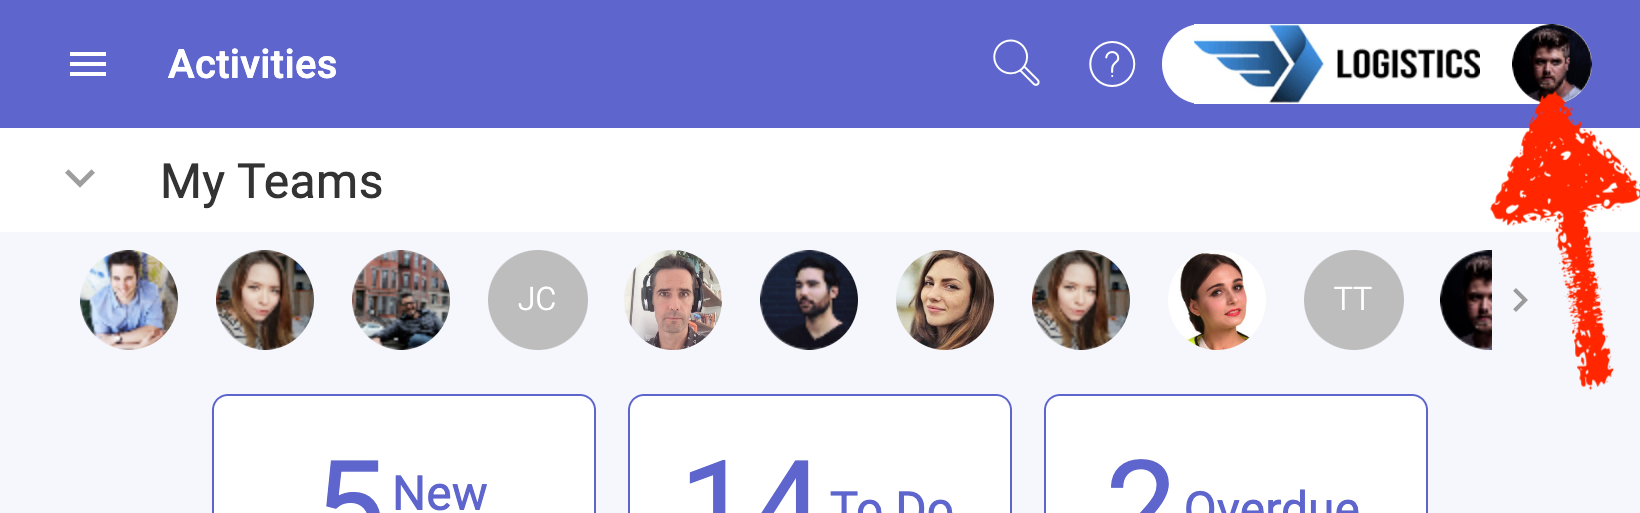Screen dimensions: 1640x513
Task: Open help via question mark icon
Action: click(x=1112, y=65)
